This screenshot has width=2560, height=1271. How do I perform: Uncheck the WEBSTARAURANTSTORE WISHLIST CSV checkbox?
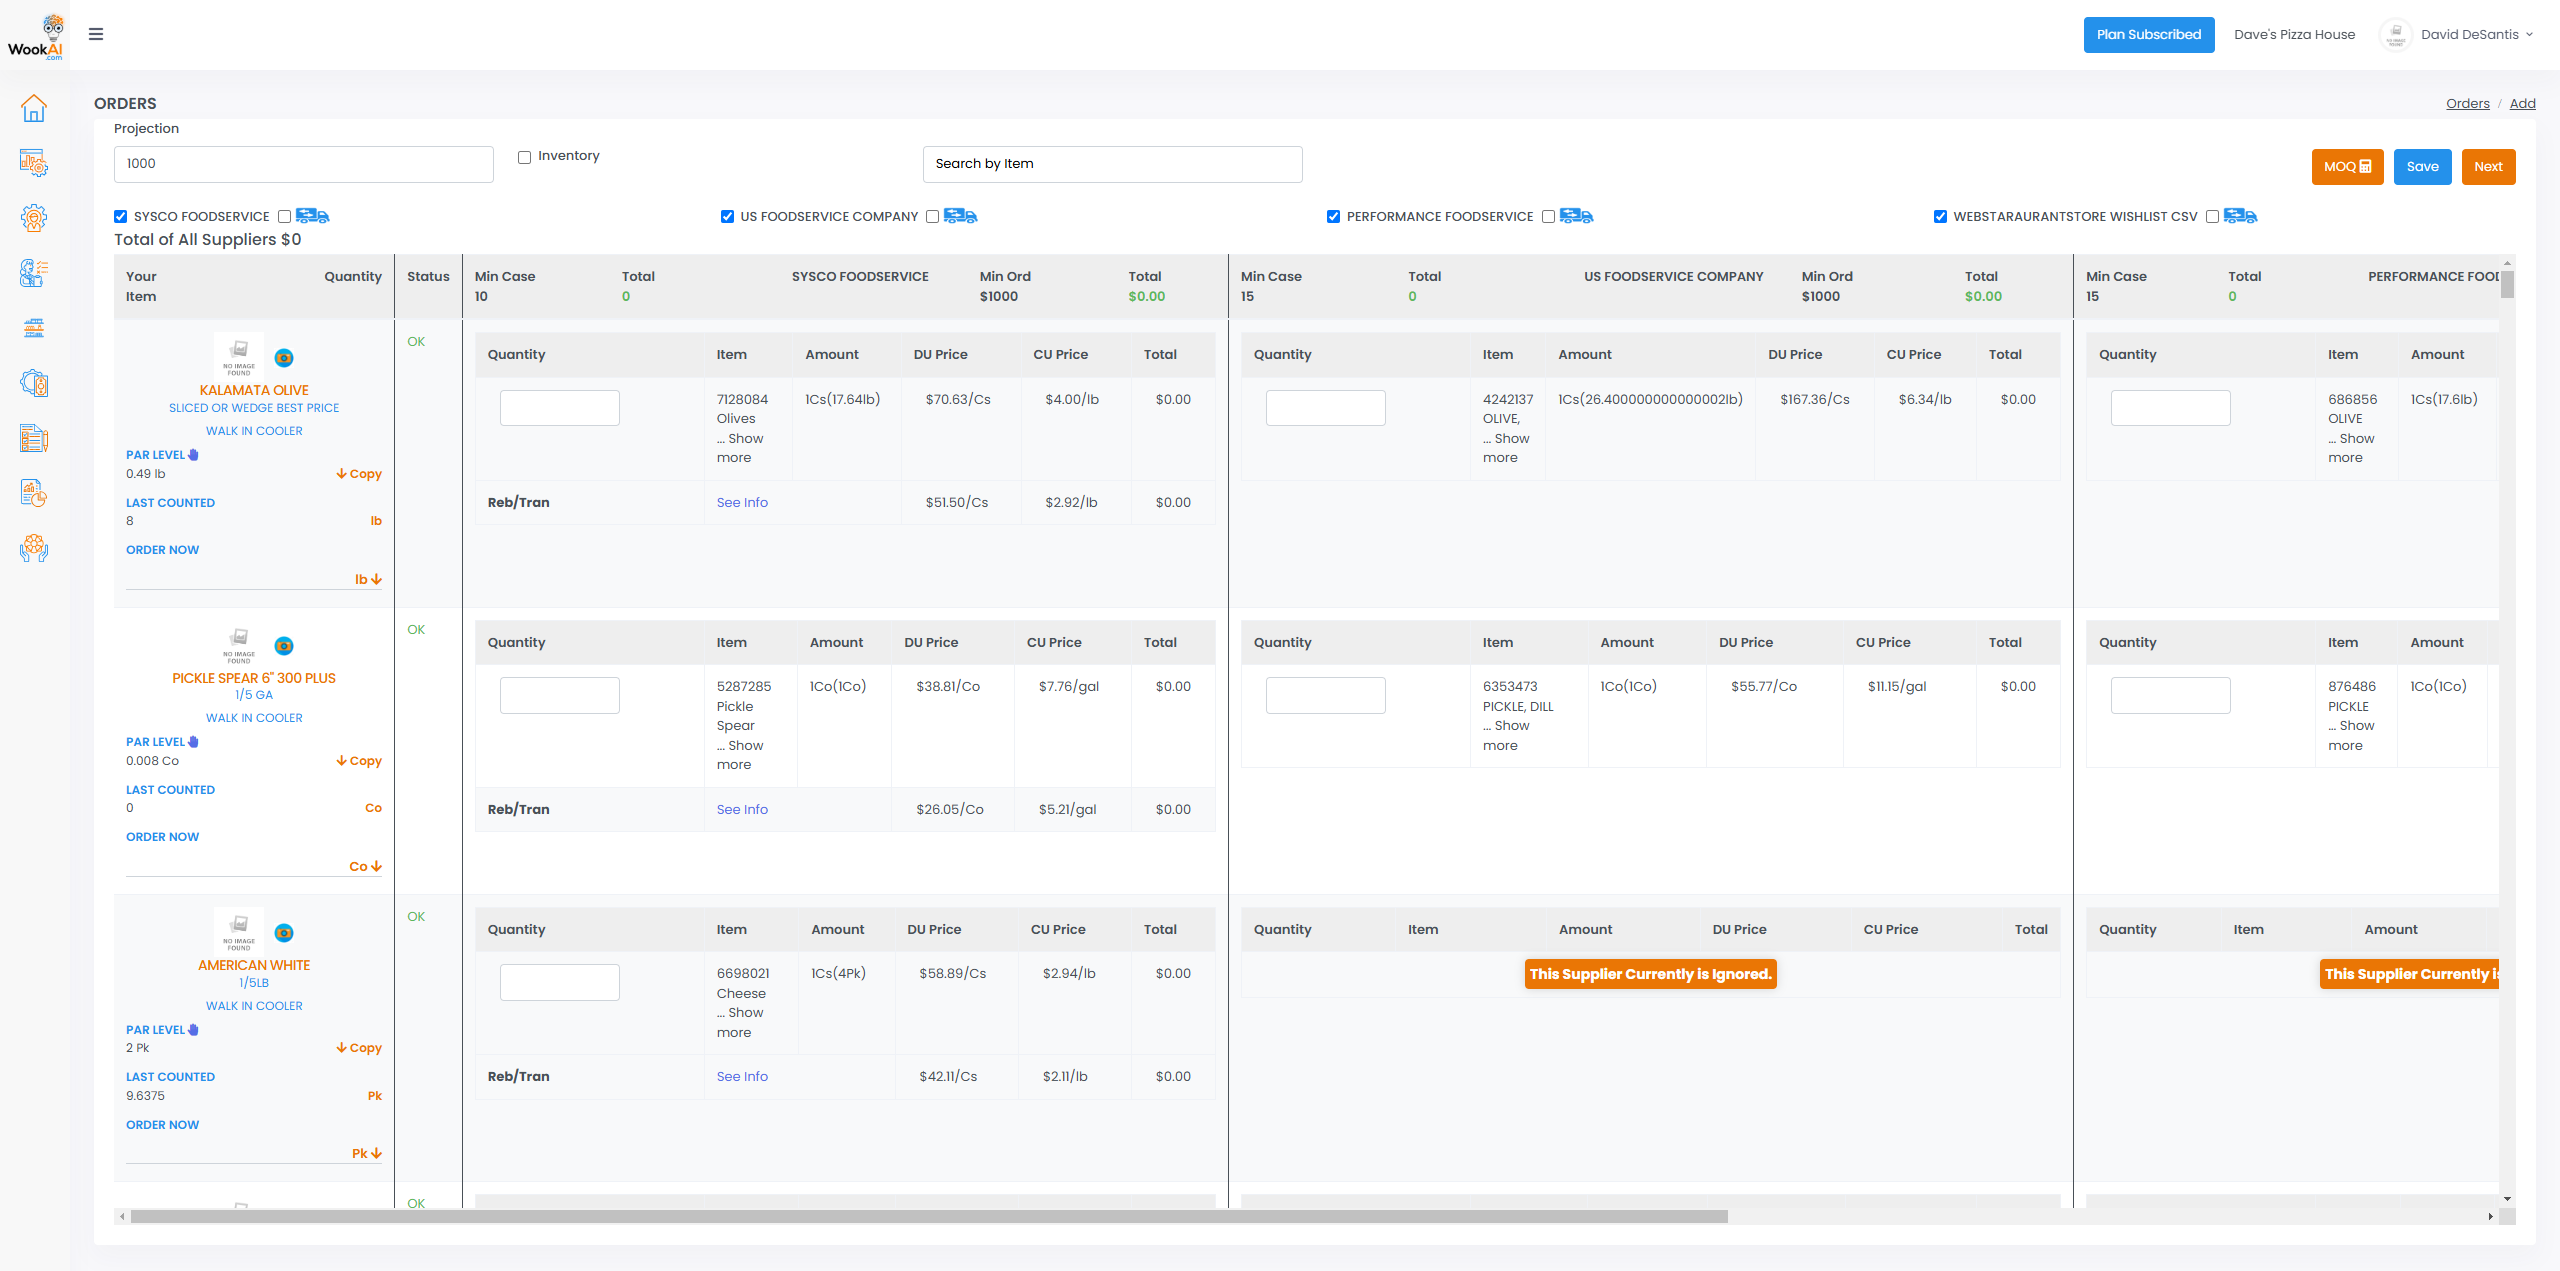click(x=1940, y=216)
